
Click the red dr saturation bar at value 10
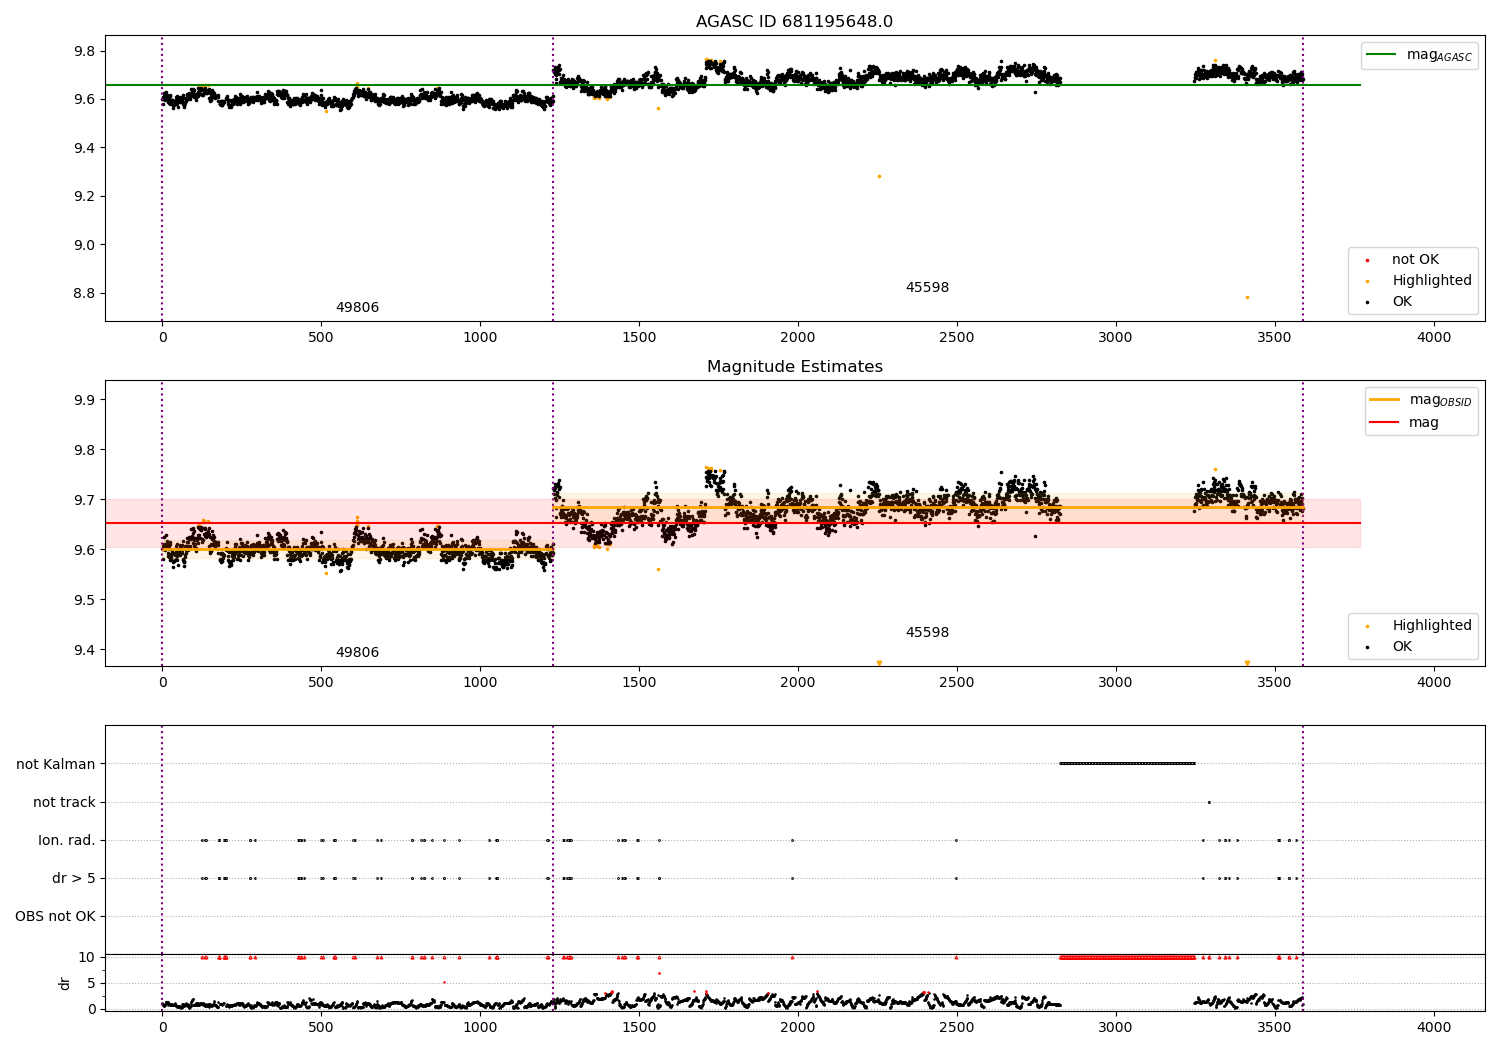pyautogui.click(x=1127, y=957)
